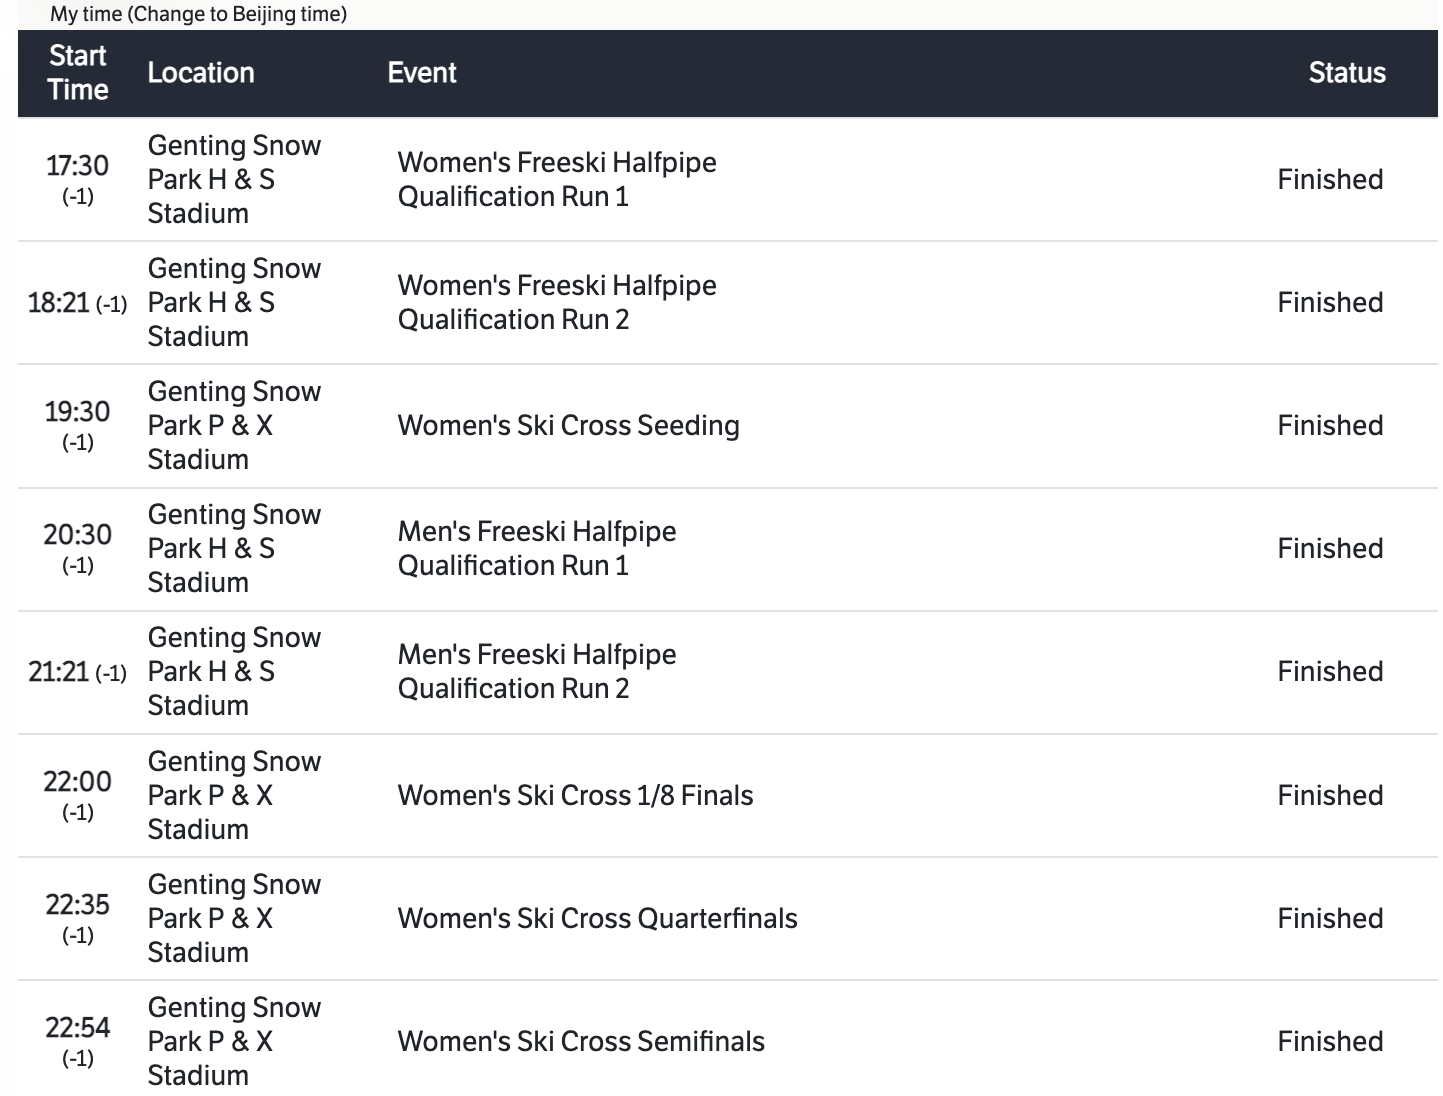Screen dimensions: 1443x1096
Task: Open Men's Freeski Halfpipe Qualification Run 1
Action: tap(536, 549)
